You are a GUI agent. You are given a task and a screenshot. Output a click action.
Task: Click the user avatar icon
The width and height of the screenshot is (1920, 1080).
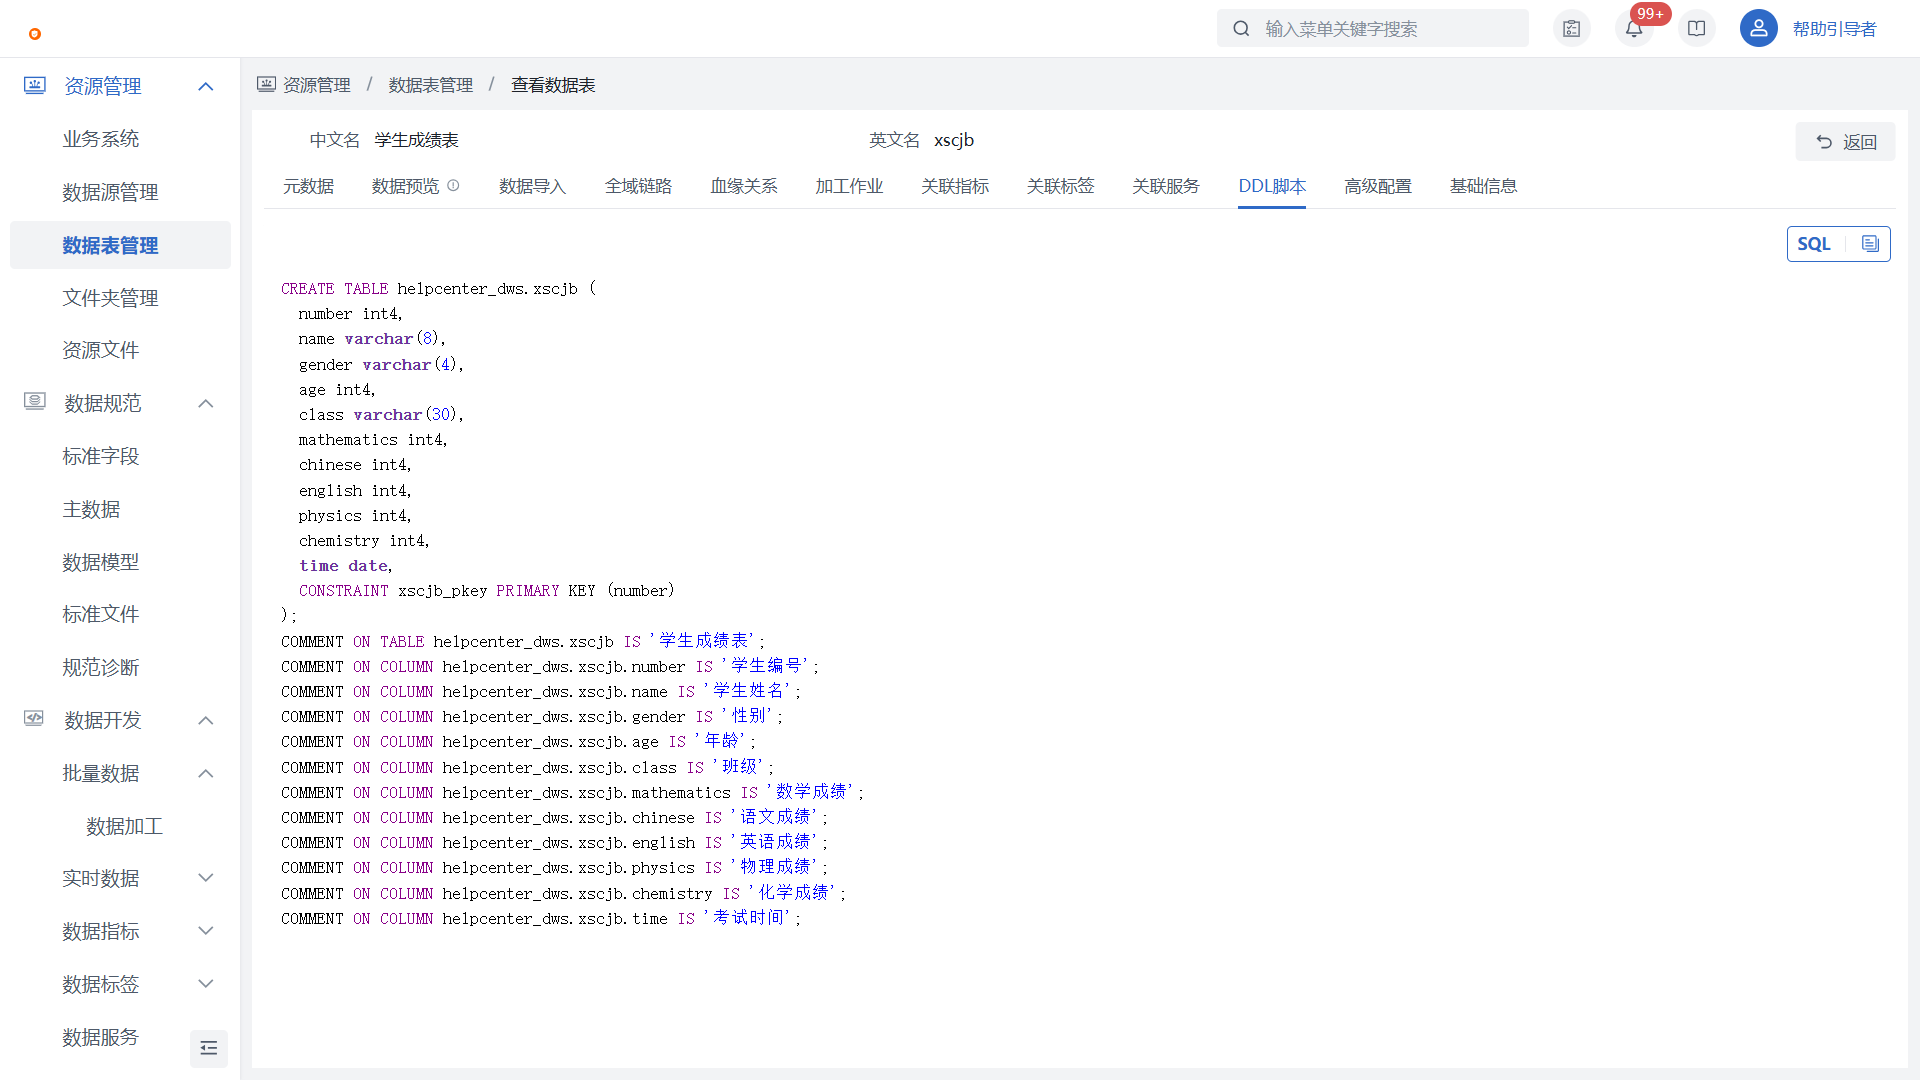[x=1758, y=29]
